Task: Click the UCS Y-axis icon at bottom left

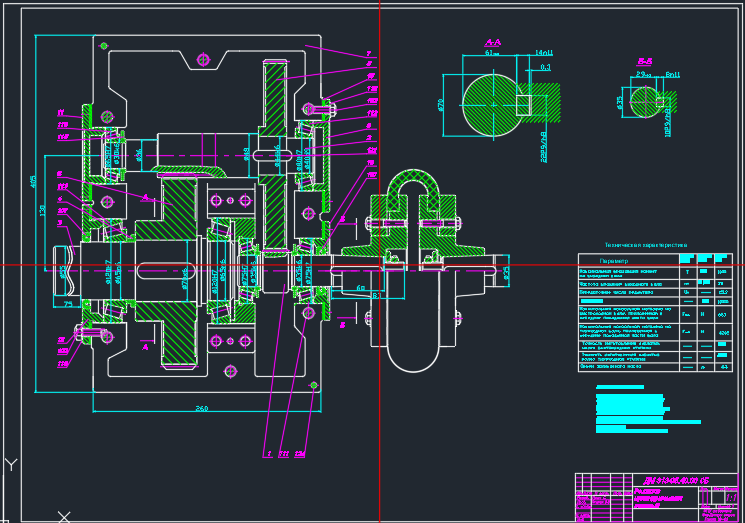Action: [x=11, y=464]
